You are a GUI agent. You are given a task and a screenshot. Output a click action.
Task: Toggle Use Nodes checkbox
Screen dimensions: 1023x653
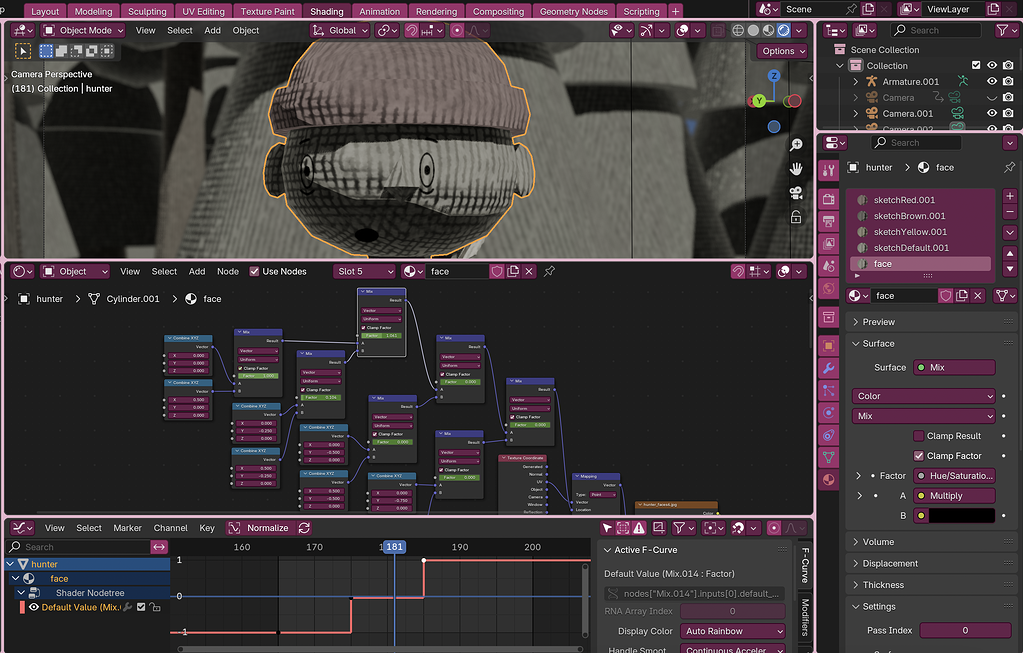point(254,271)
